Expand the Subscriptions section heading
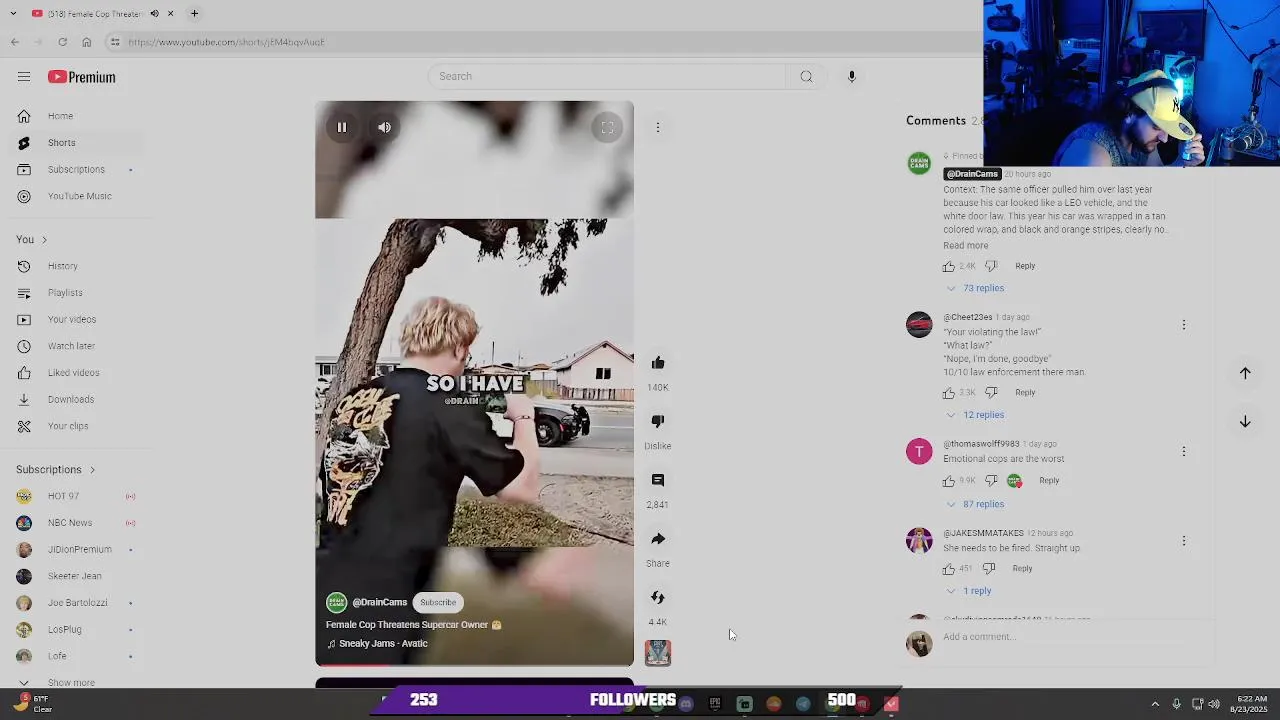 coord(56,470)
